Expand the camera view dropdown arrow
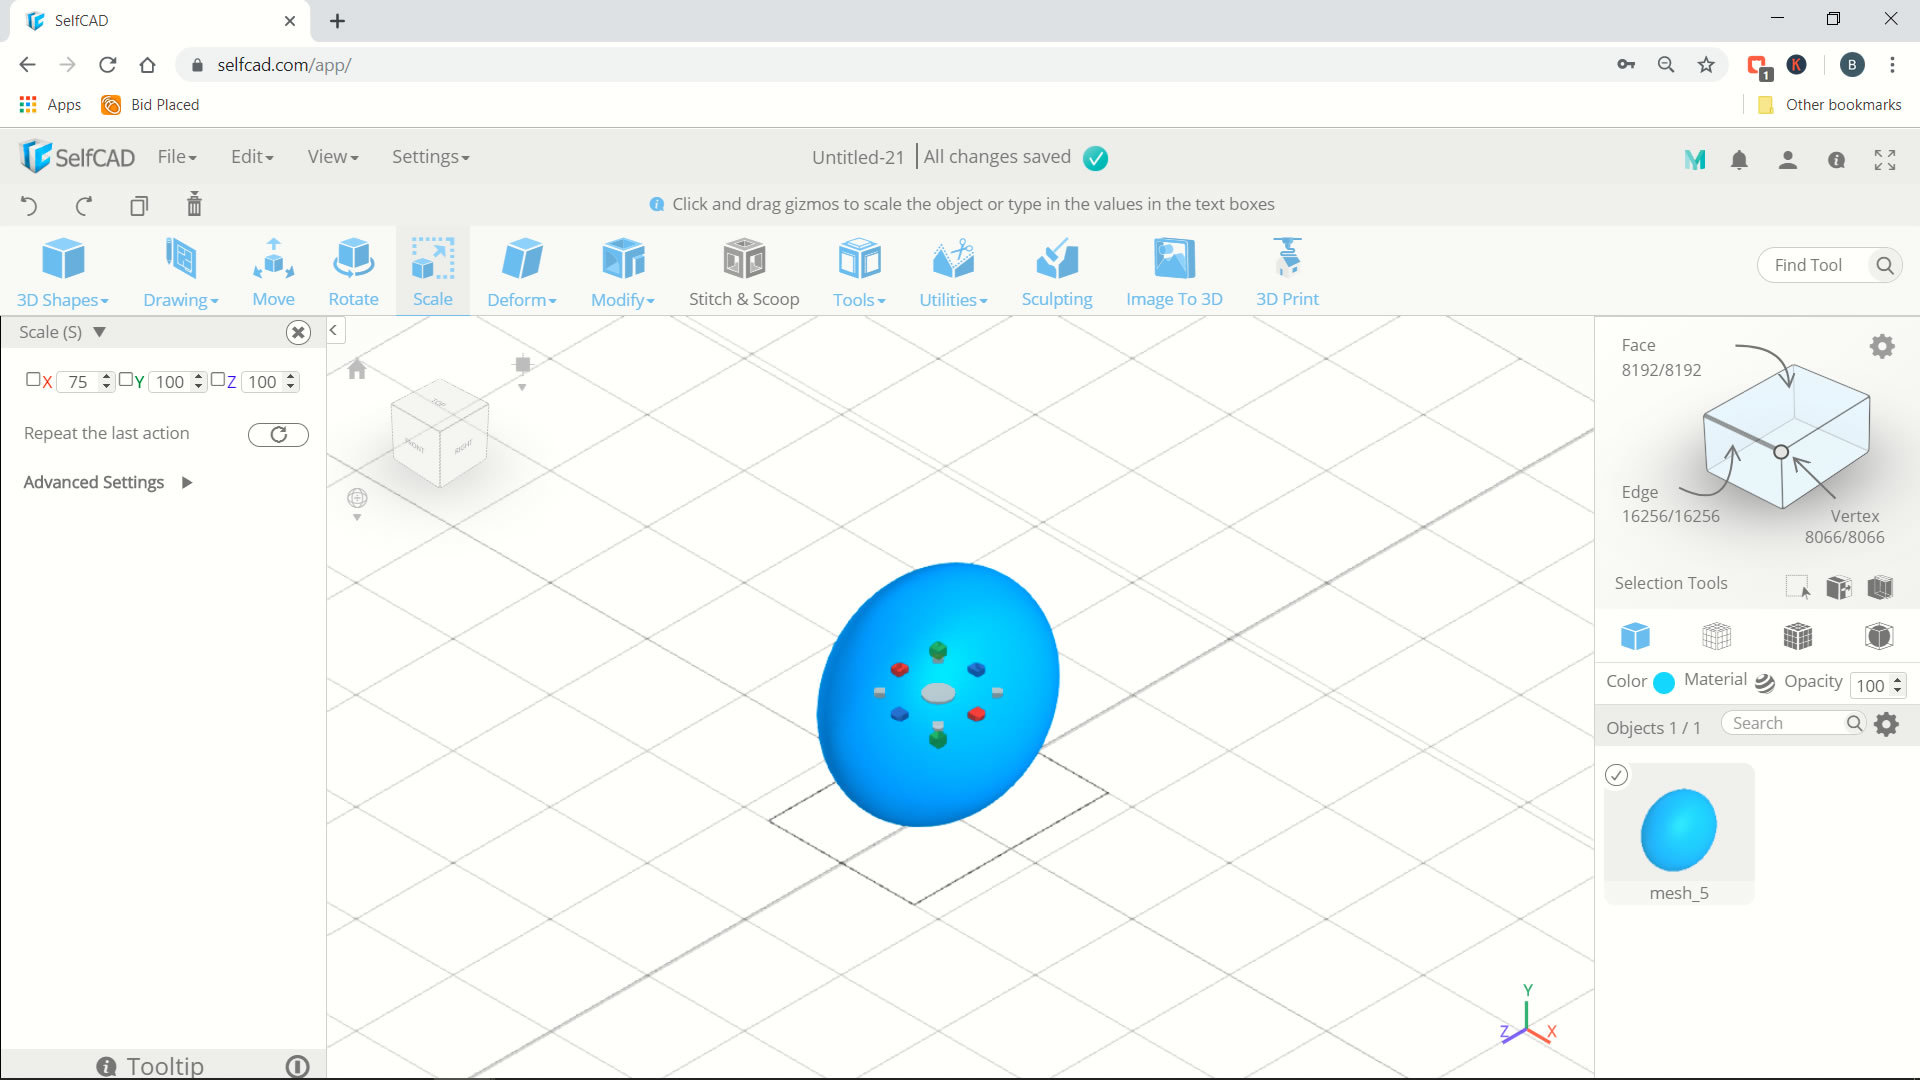 (x=522, y=387)
